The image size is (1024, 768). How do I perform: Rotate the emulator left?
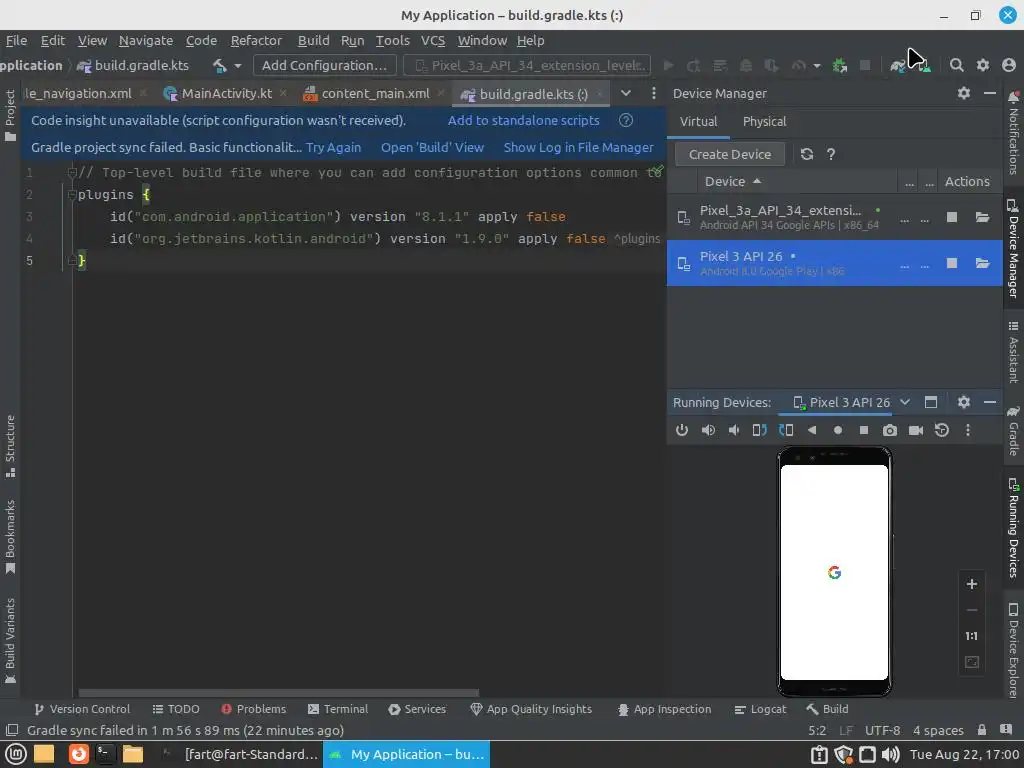(x=760, y=430)
